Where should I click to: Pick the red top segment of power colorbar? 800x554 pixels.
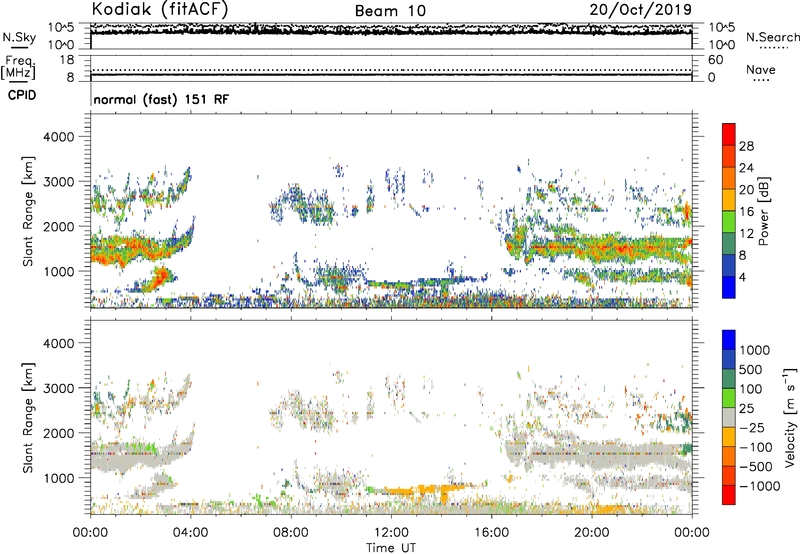click(x=729, y=134)
